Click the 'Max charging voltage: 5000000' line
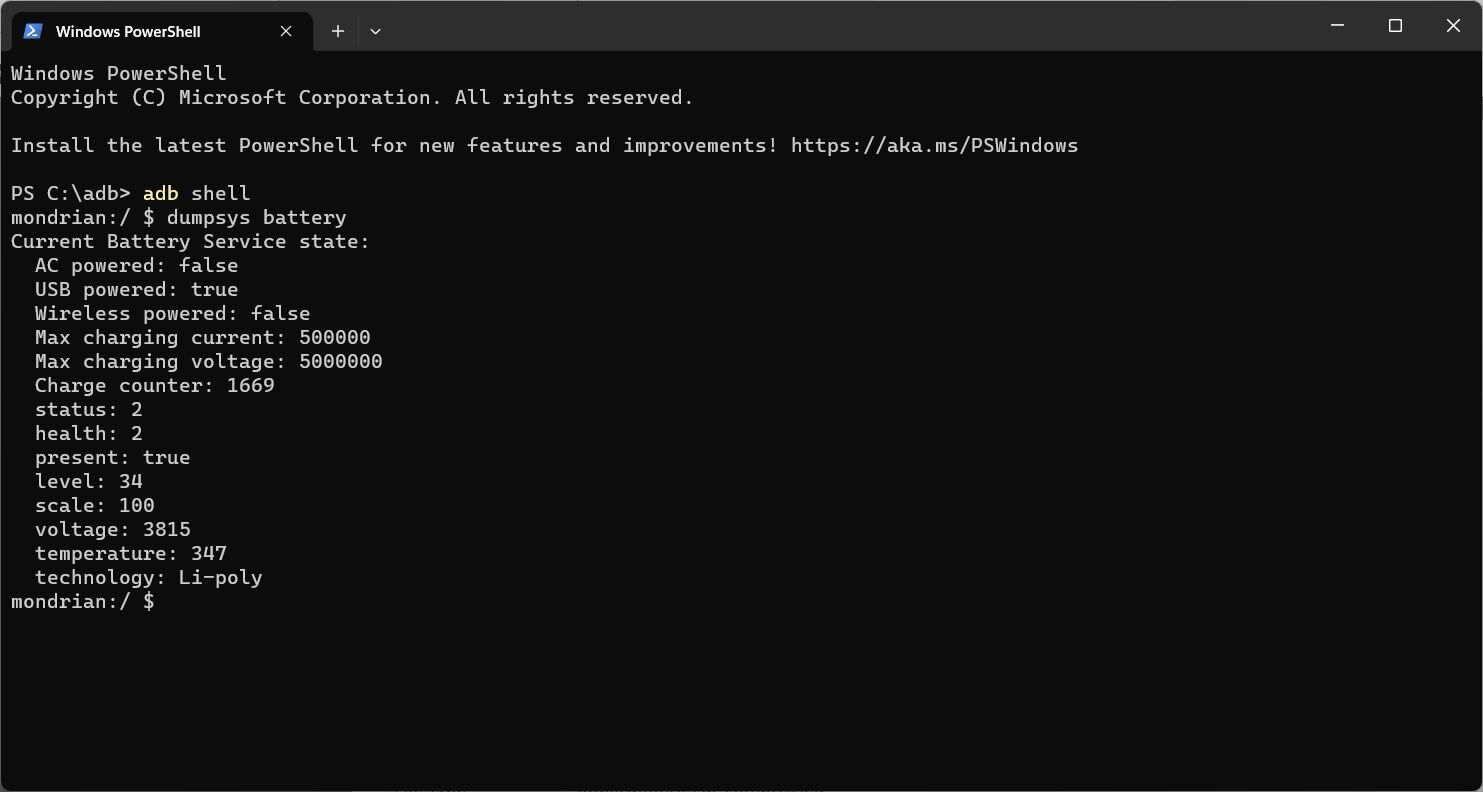The height and width of the screenshot is (792, 1483). (208, 361)
